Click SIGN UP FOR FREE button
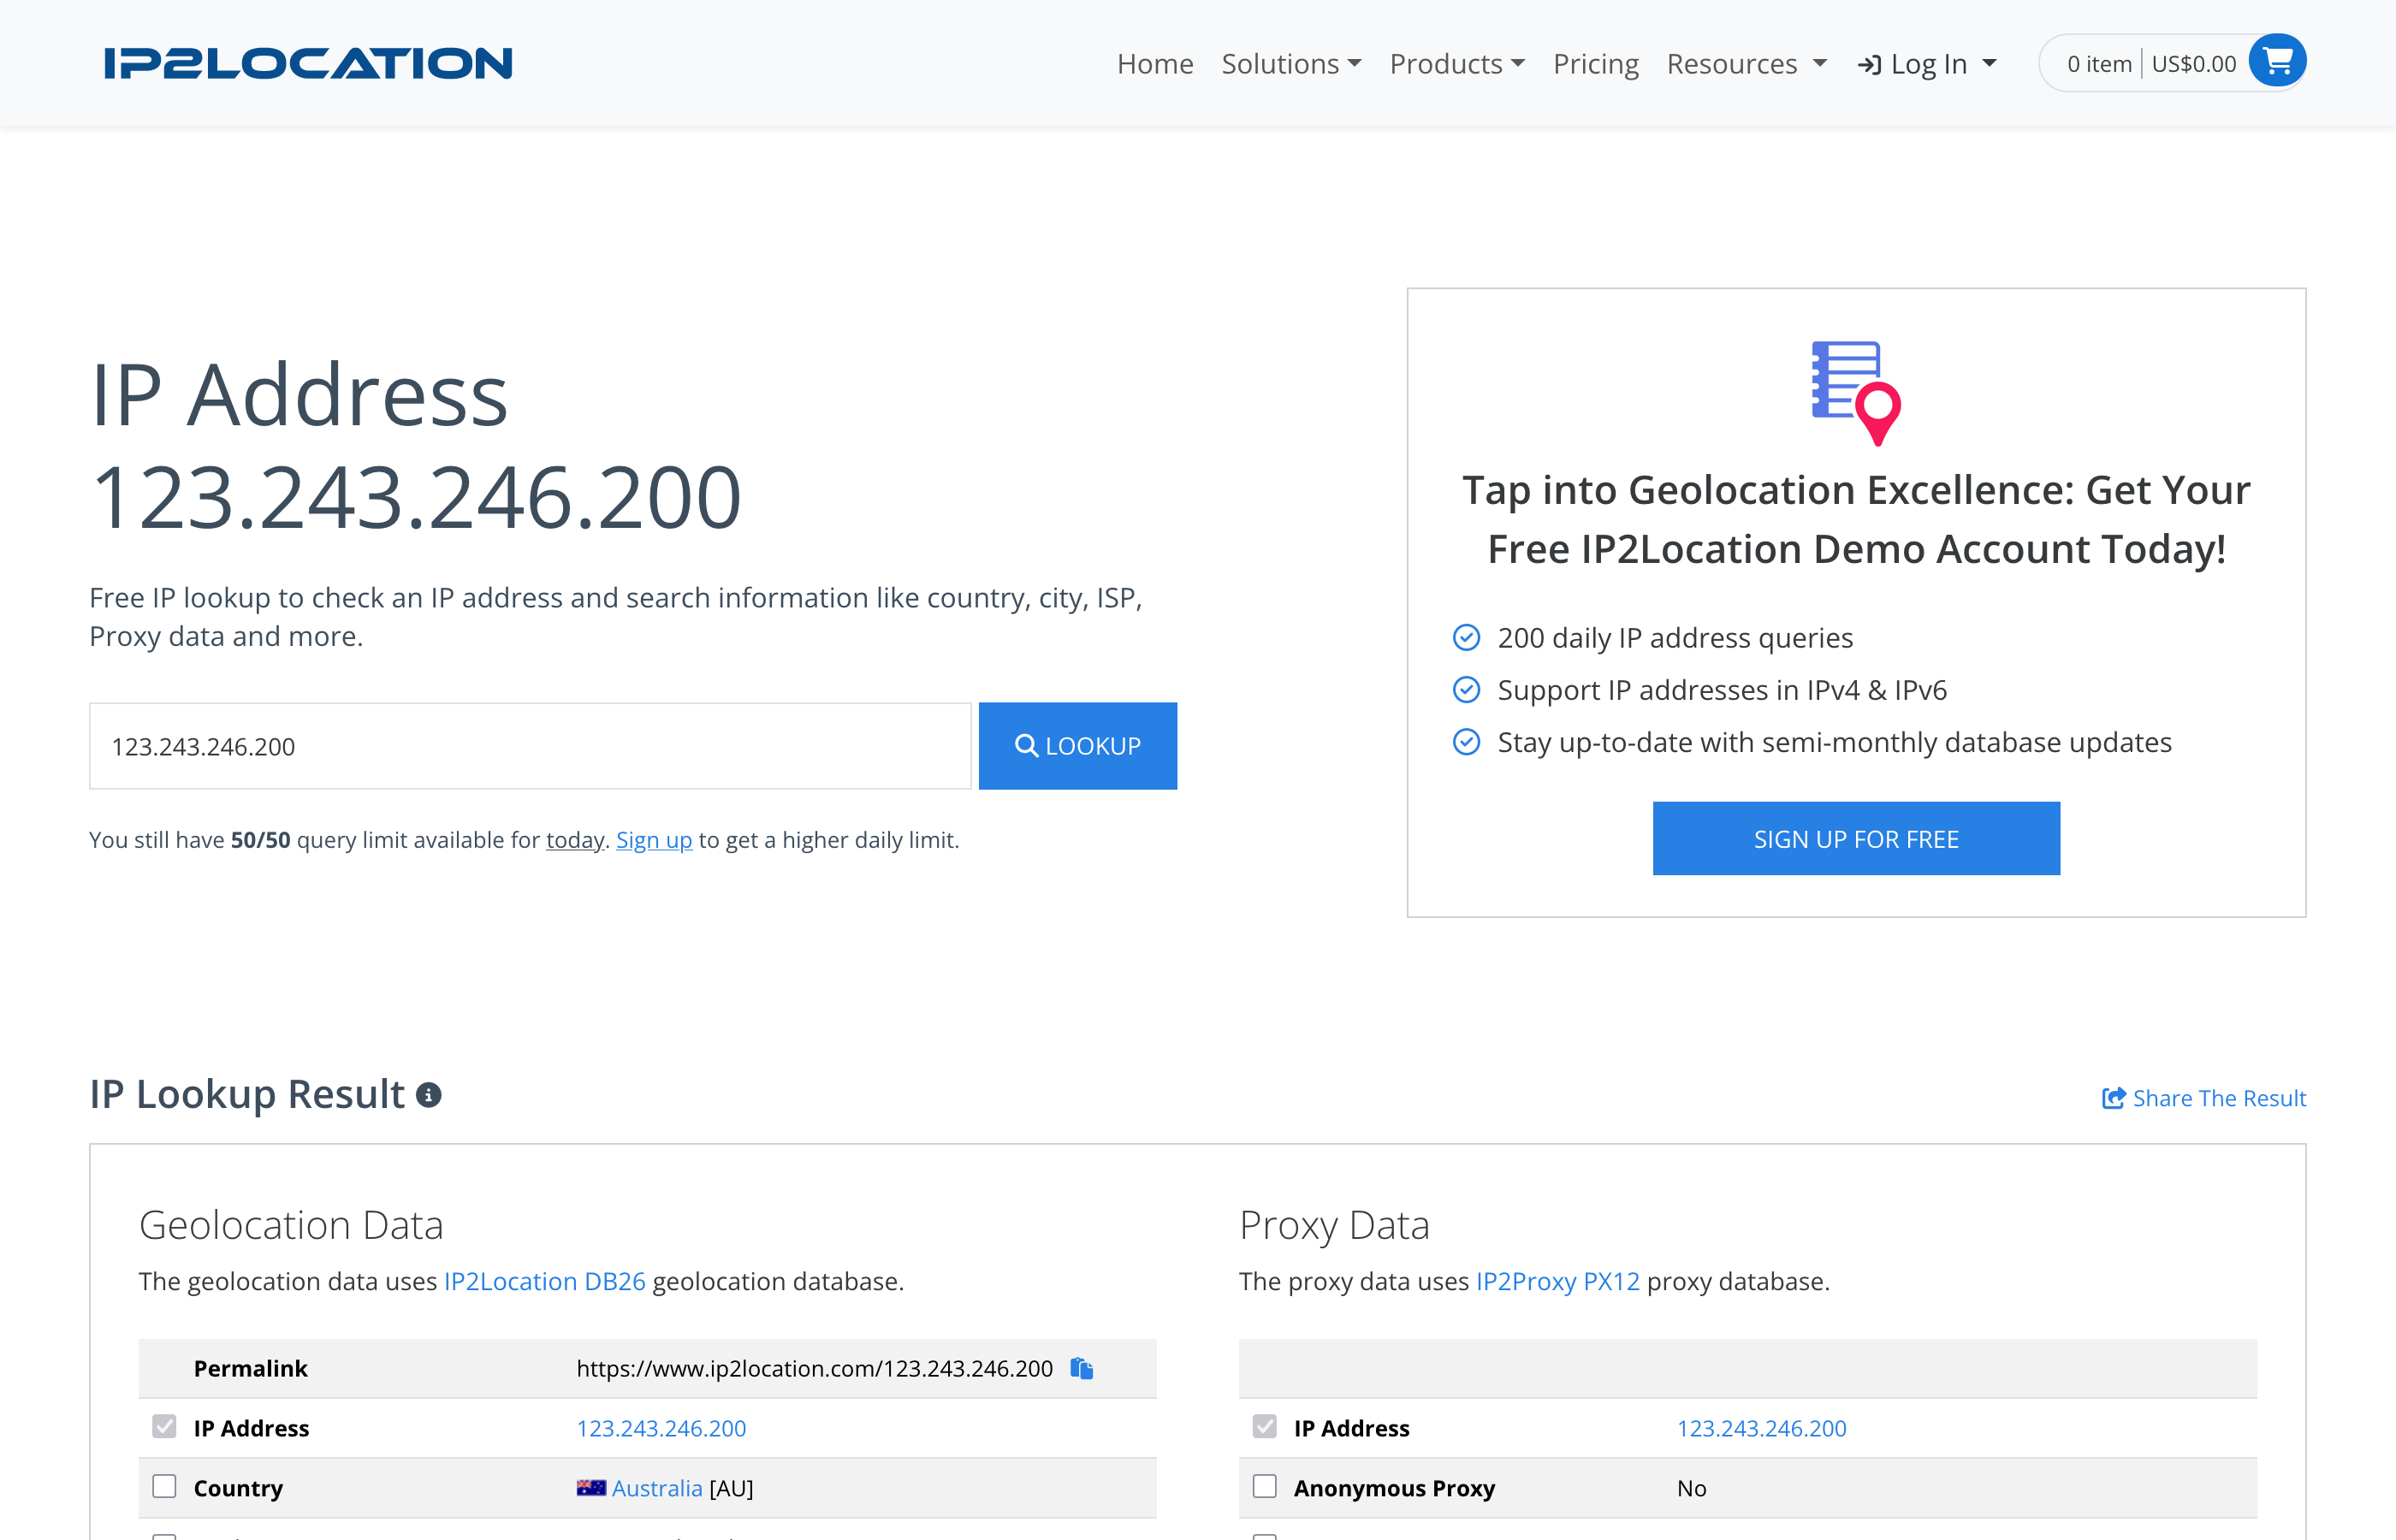Image resolution: width=2396 pixels, height=1540 pixels. pyautogui.click(x=1856, y=839)
